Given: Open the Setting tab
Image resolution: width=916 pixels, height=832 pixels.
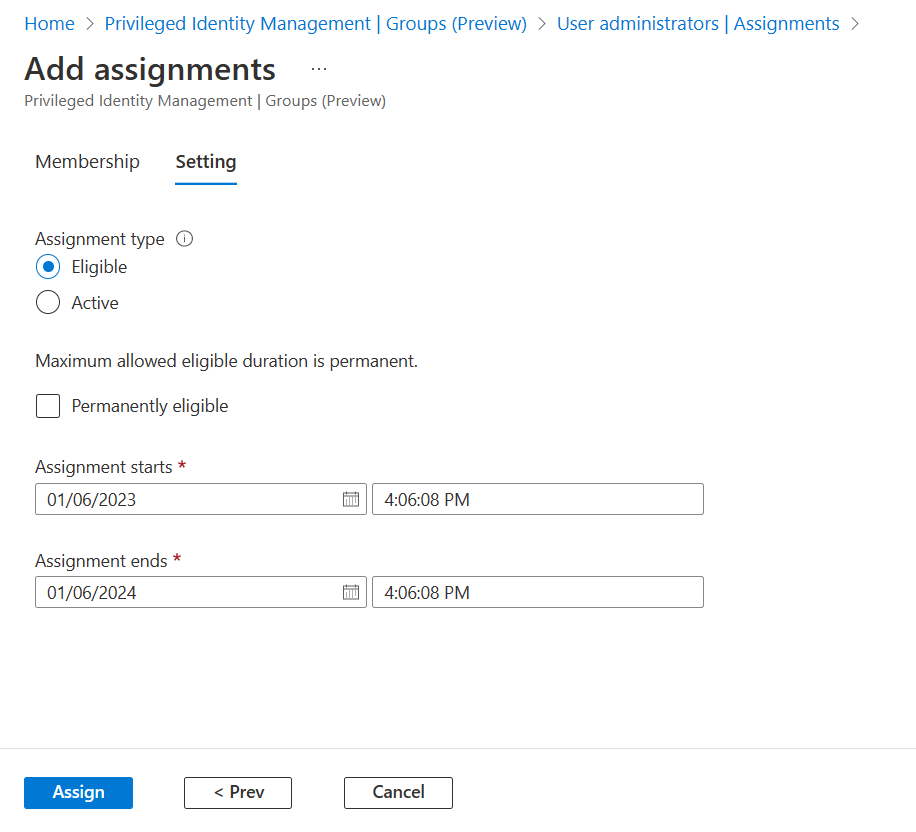Looking at the screenshot, I should [206, 162].
